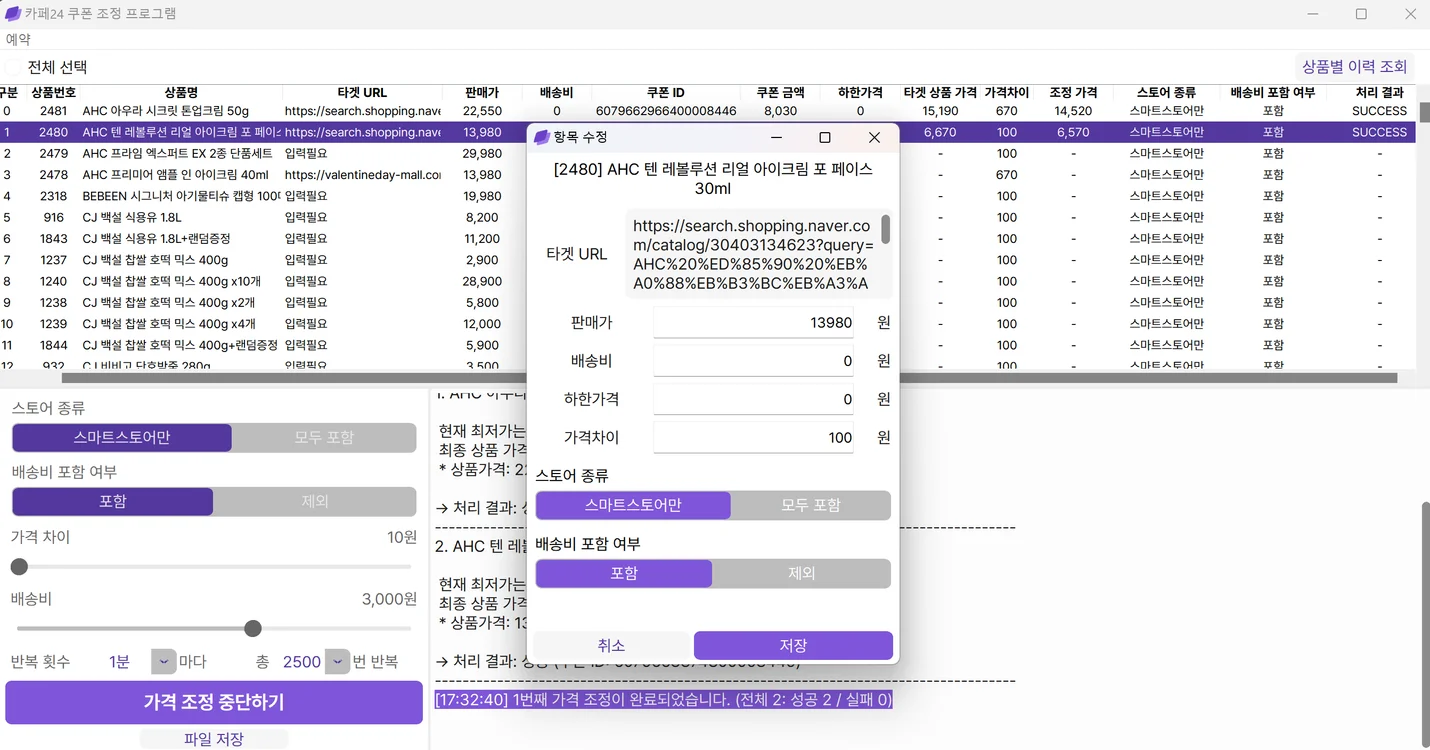Click the 가격차이 input field with 100
This screenshot has height=750, width=1430.
[x=753, y=437]
